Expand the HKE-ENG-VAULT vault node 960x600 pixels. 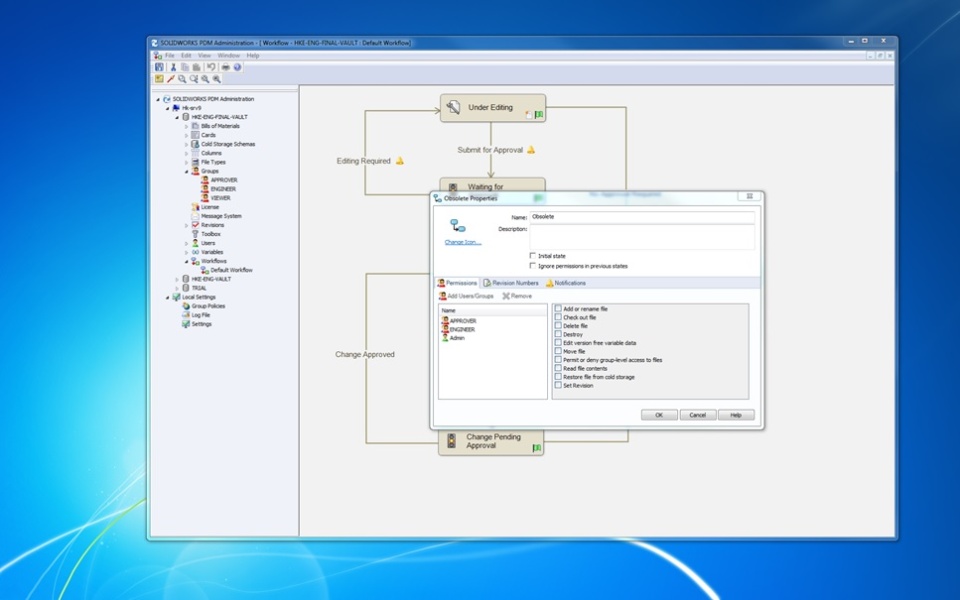(178, 279)
